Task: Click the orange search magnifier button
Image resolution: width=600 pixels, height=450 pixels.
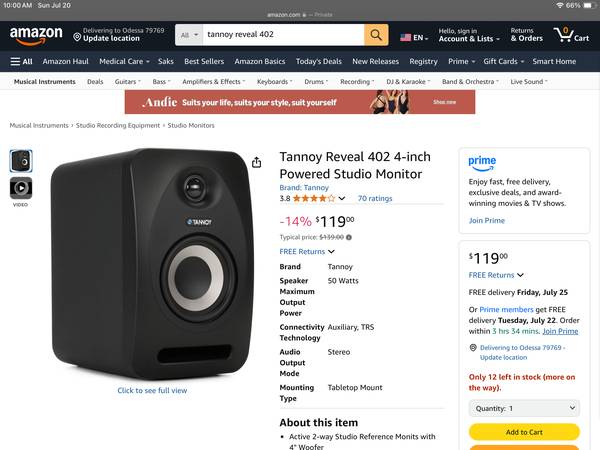Action: (x=376, y=35)
